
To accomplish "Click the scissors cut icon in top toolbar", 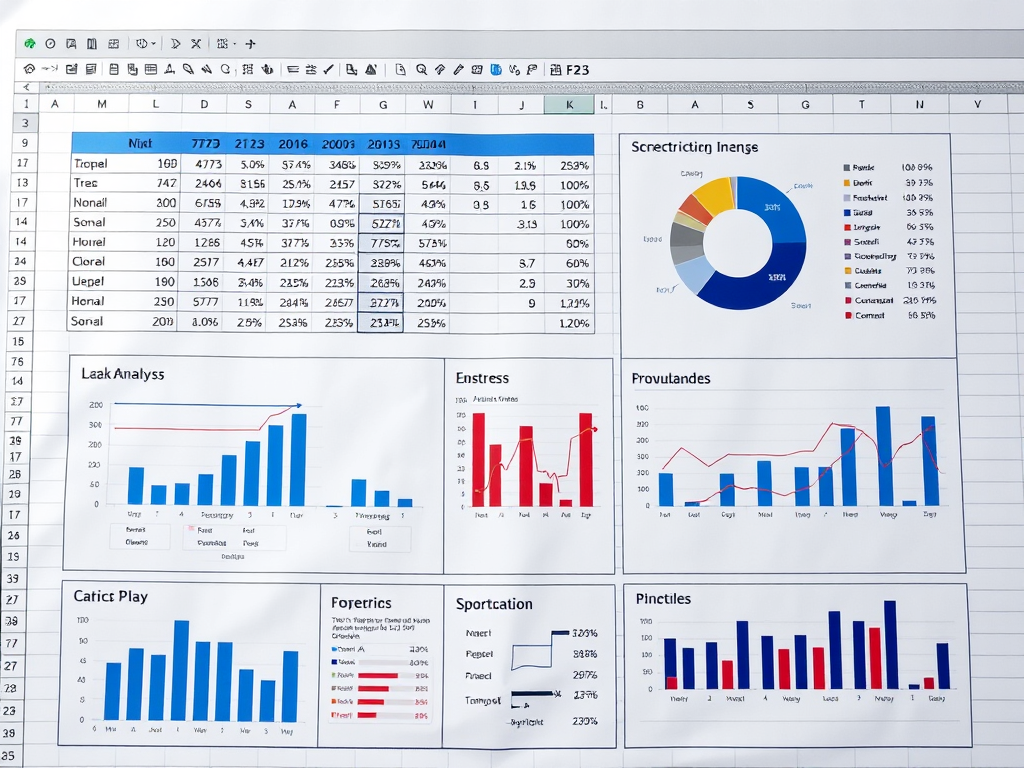I will 196,44.
